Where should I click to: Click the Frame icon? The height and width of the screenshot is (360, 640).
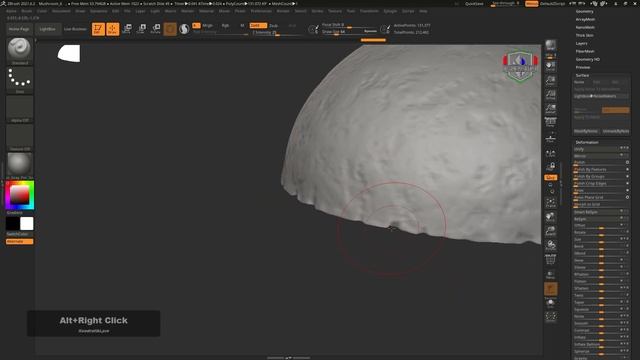tap(551, 202)
